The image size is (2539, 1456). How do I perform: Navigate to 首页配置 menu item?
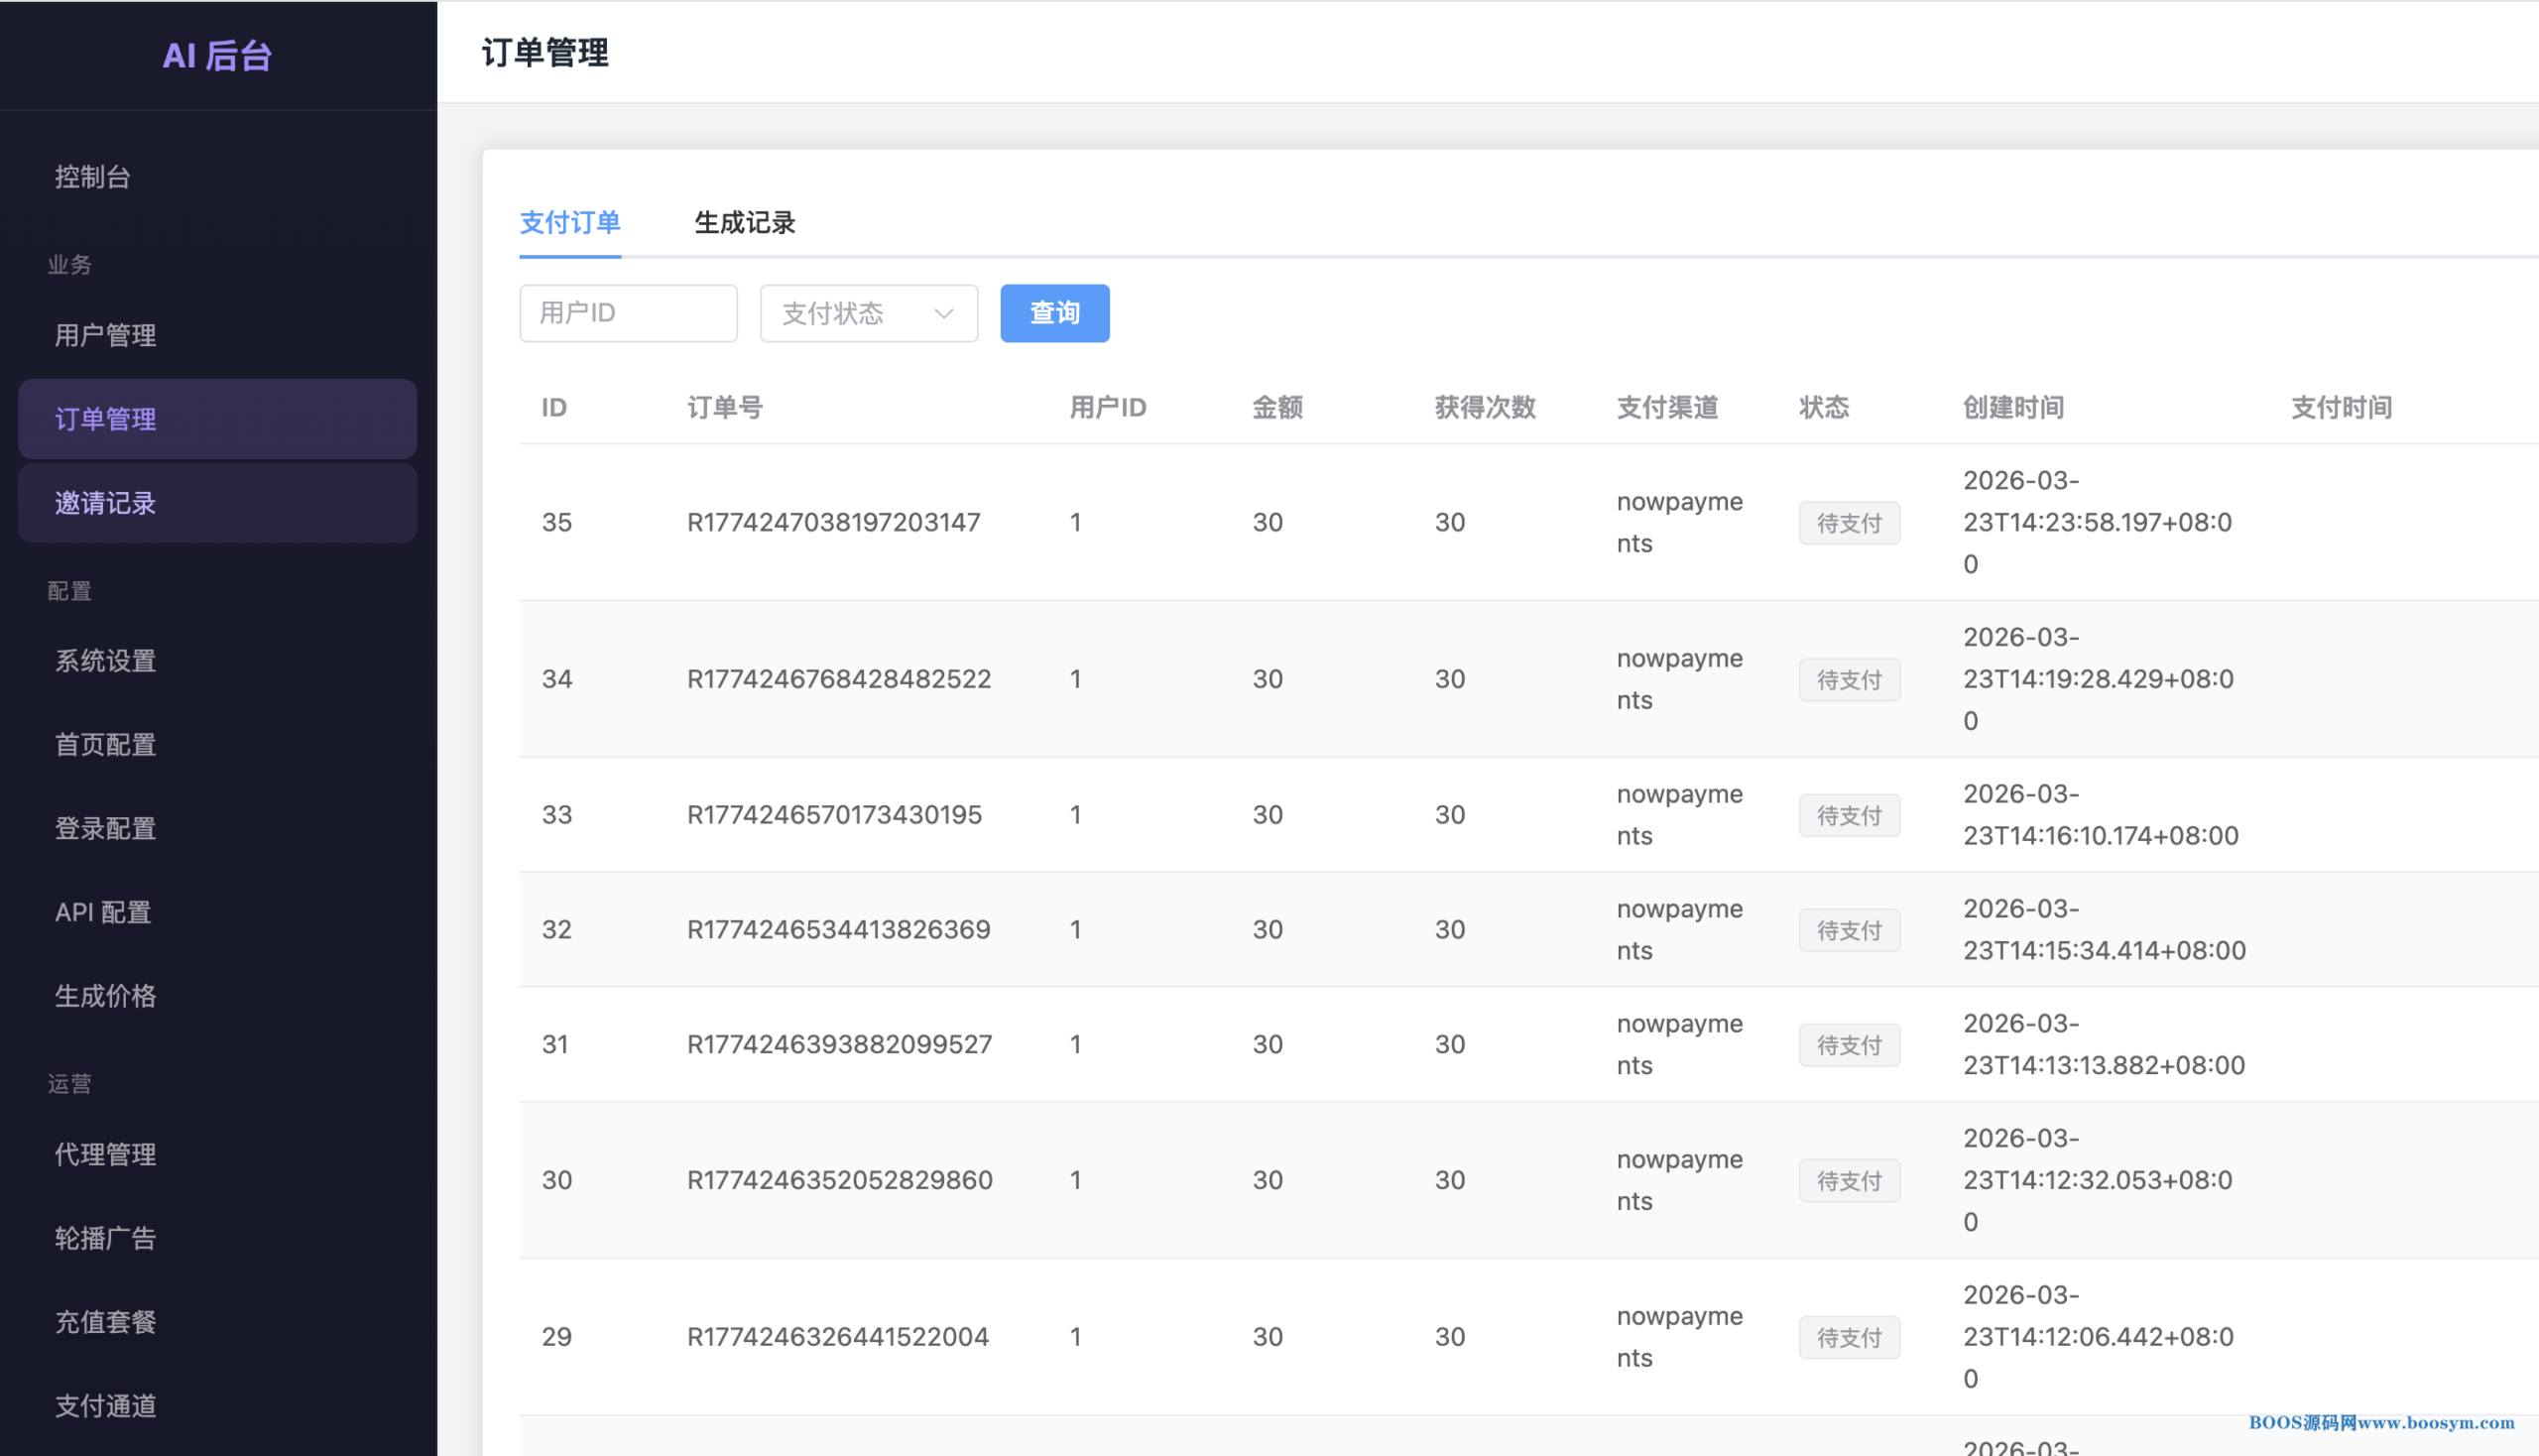click(105, 745)
